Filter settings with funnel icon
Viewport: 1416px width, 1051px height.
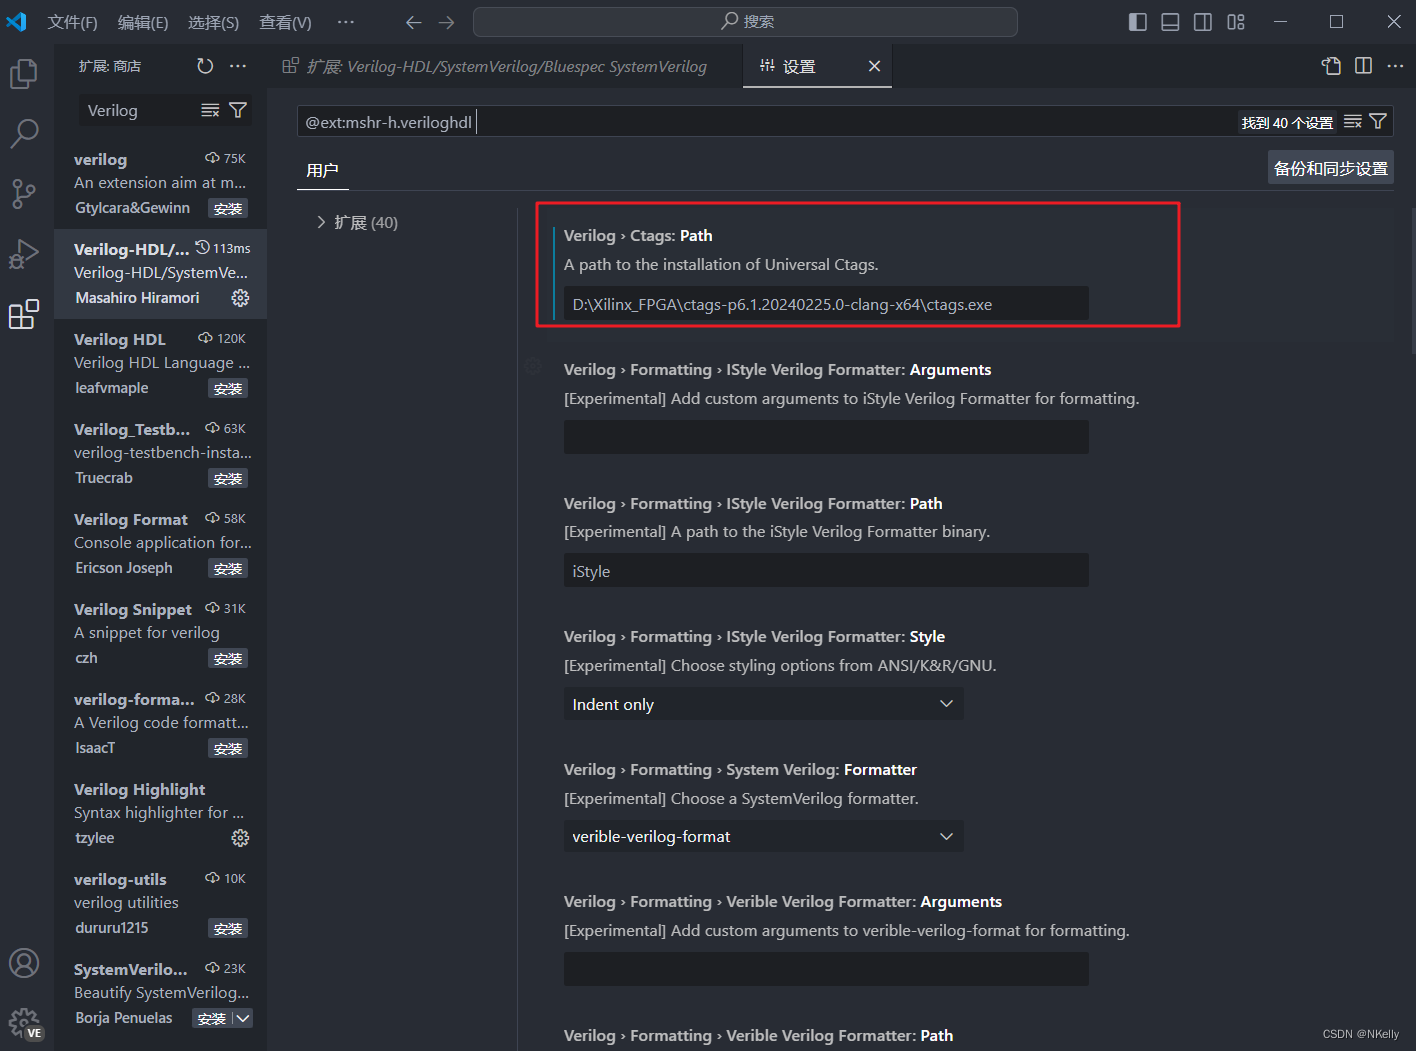point(1378,122)
